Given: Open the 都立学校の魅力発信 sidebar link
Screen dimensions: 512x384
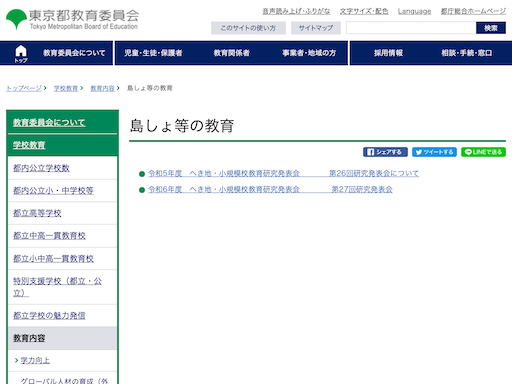Looking at the screenshot, I should click(49, 315).
